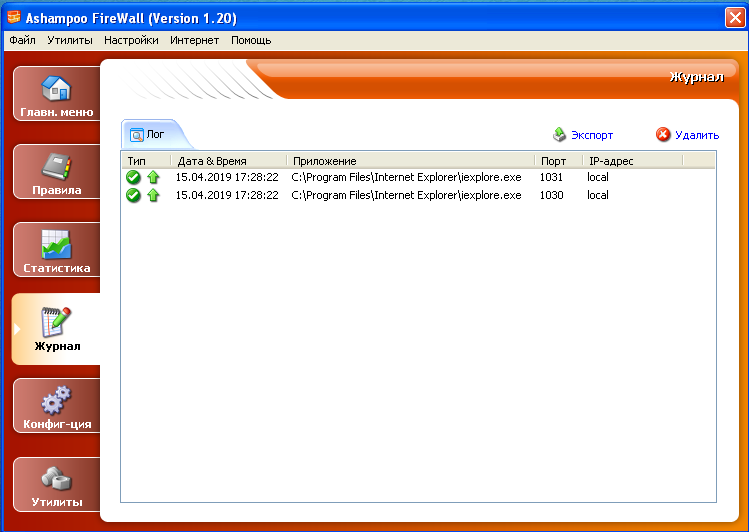Sort by the IP-адрес column header
749x532 pixels.
(x=633, y=161)
